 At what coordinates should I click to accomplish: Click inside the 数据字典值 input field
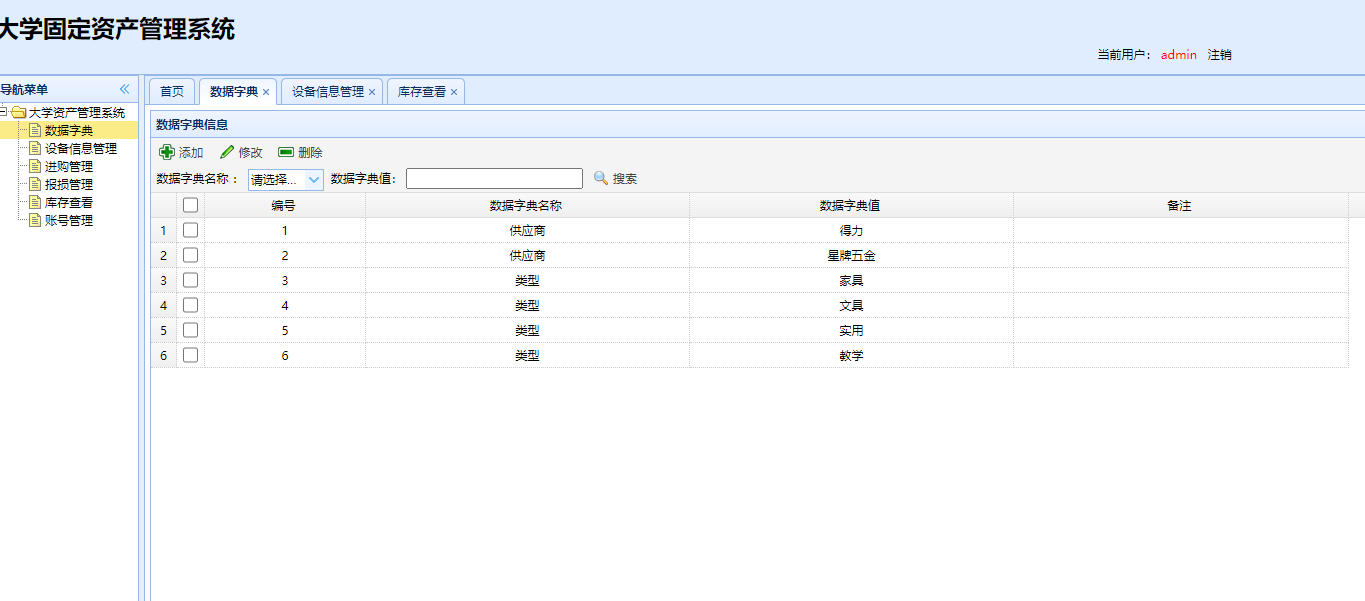(x=493, y=178)
